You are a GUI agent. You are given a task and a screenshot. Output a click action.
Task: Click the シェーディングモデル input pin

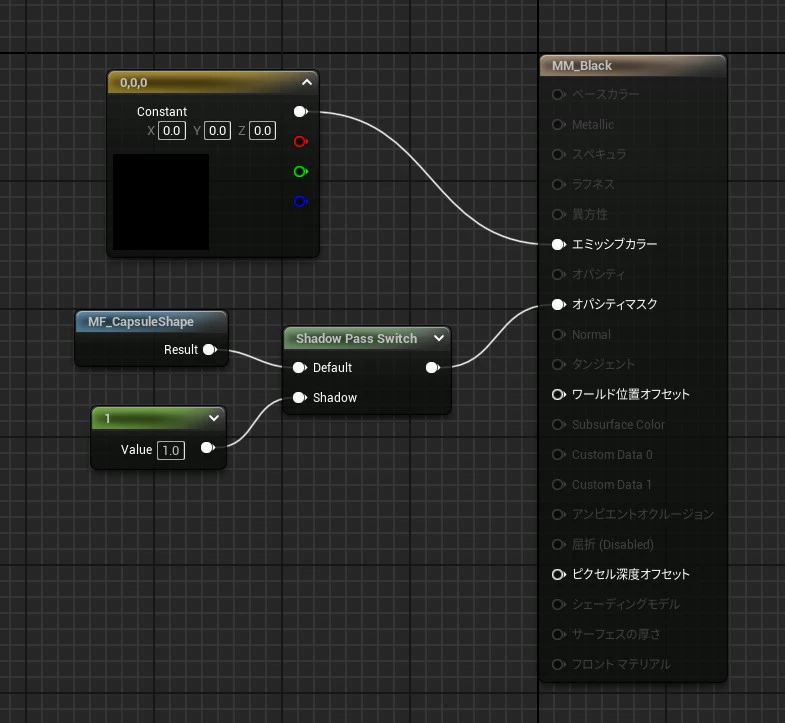558,604
